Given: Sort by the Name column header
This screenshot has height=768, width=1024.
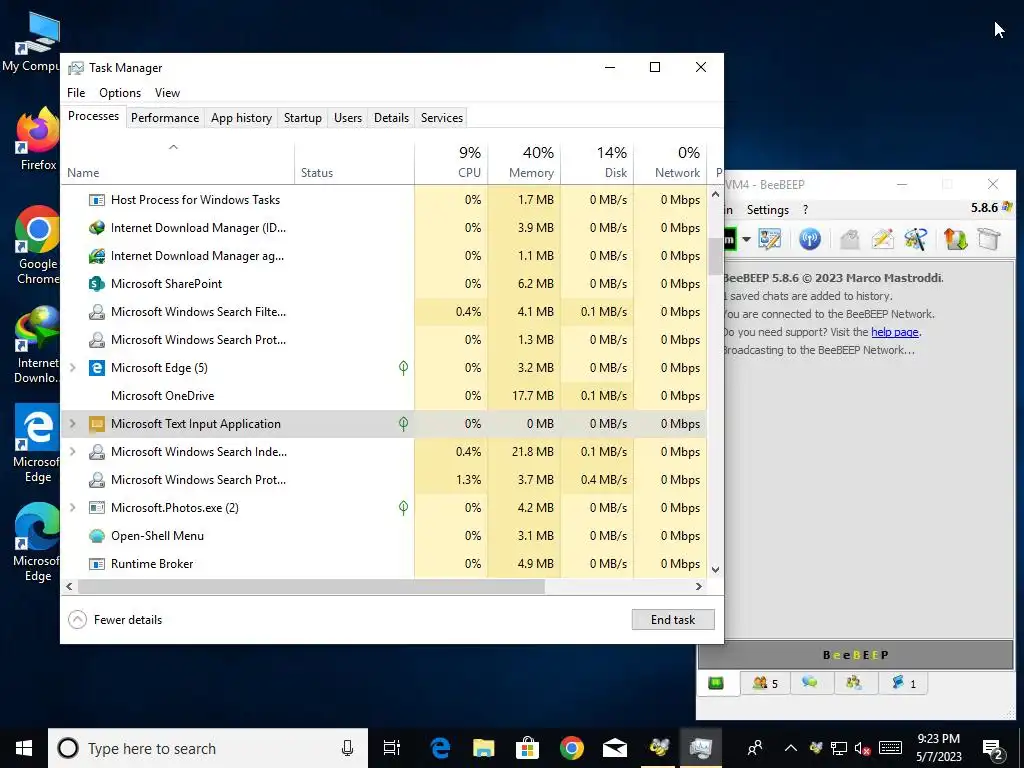Looking at the screenshot, I should (x=178, y=162).
